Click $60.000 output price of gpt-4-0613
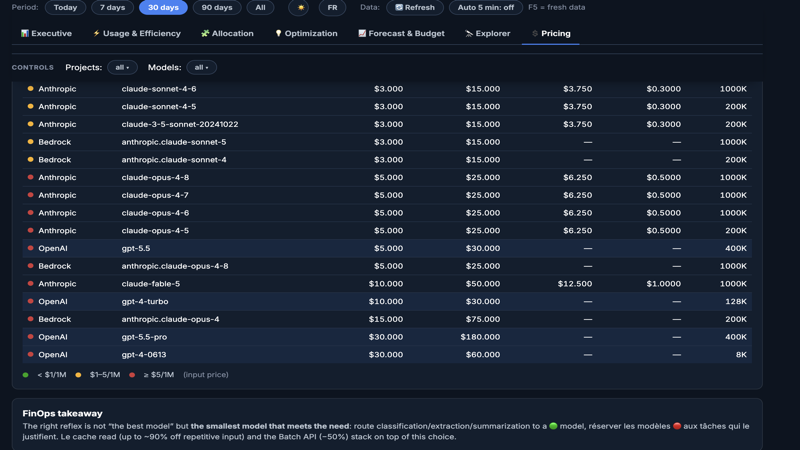Viewport: 800px width, 450px height. click(x=483, y=355)
